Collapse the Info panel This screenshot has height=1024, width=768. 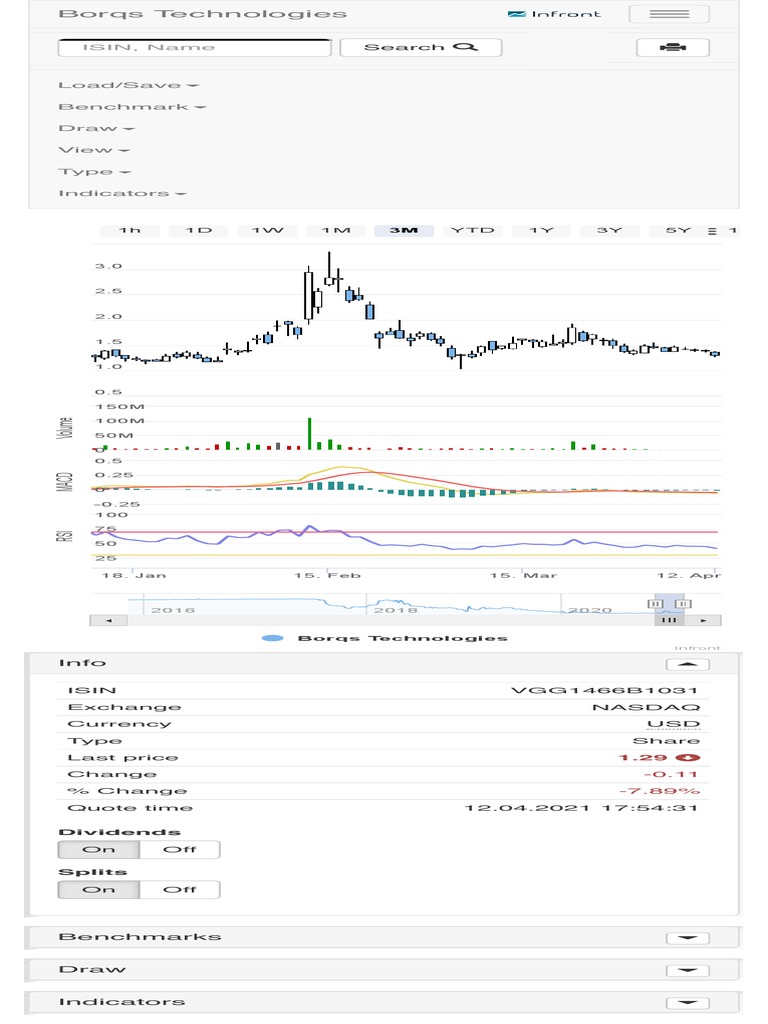[688, 664]
